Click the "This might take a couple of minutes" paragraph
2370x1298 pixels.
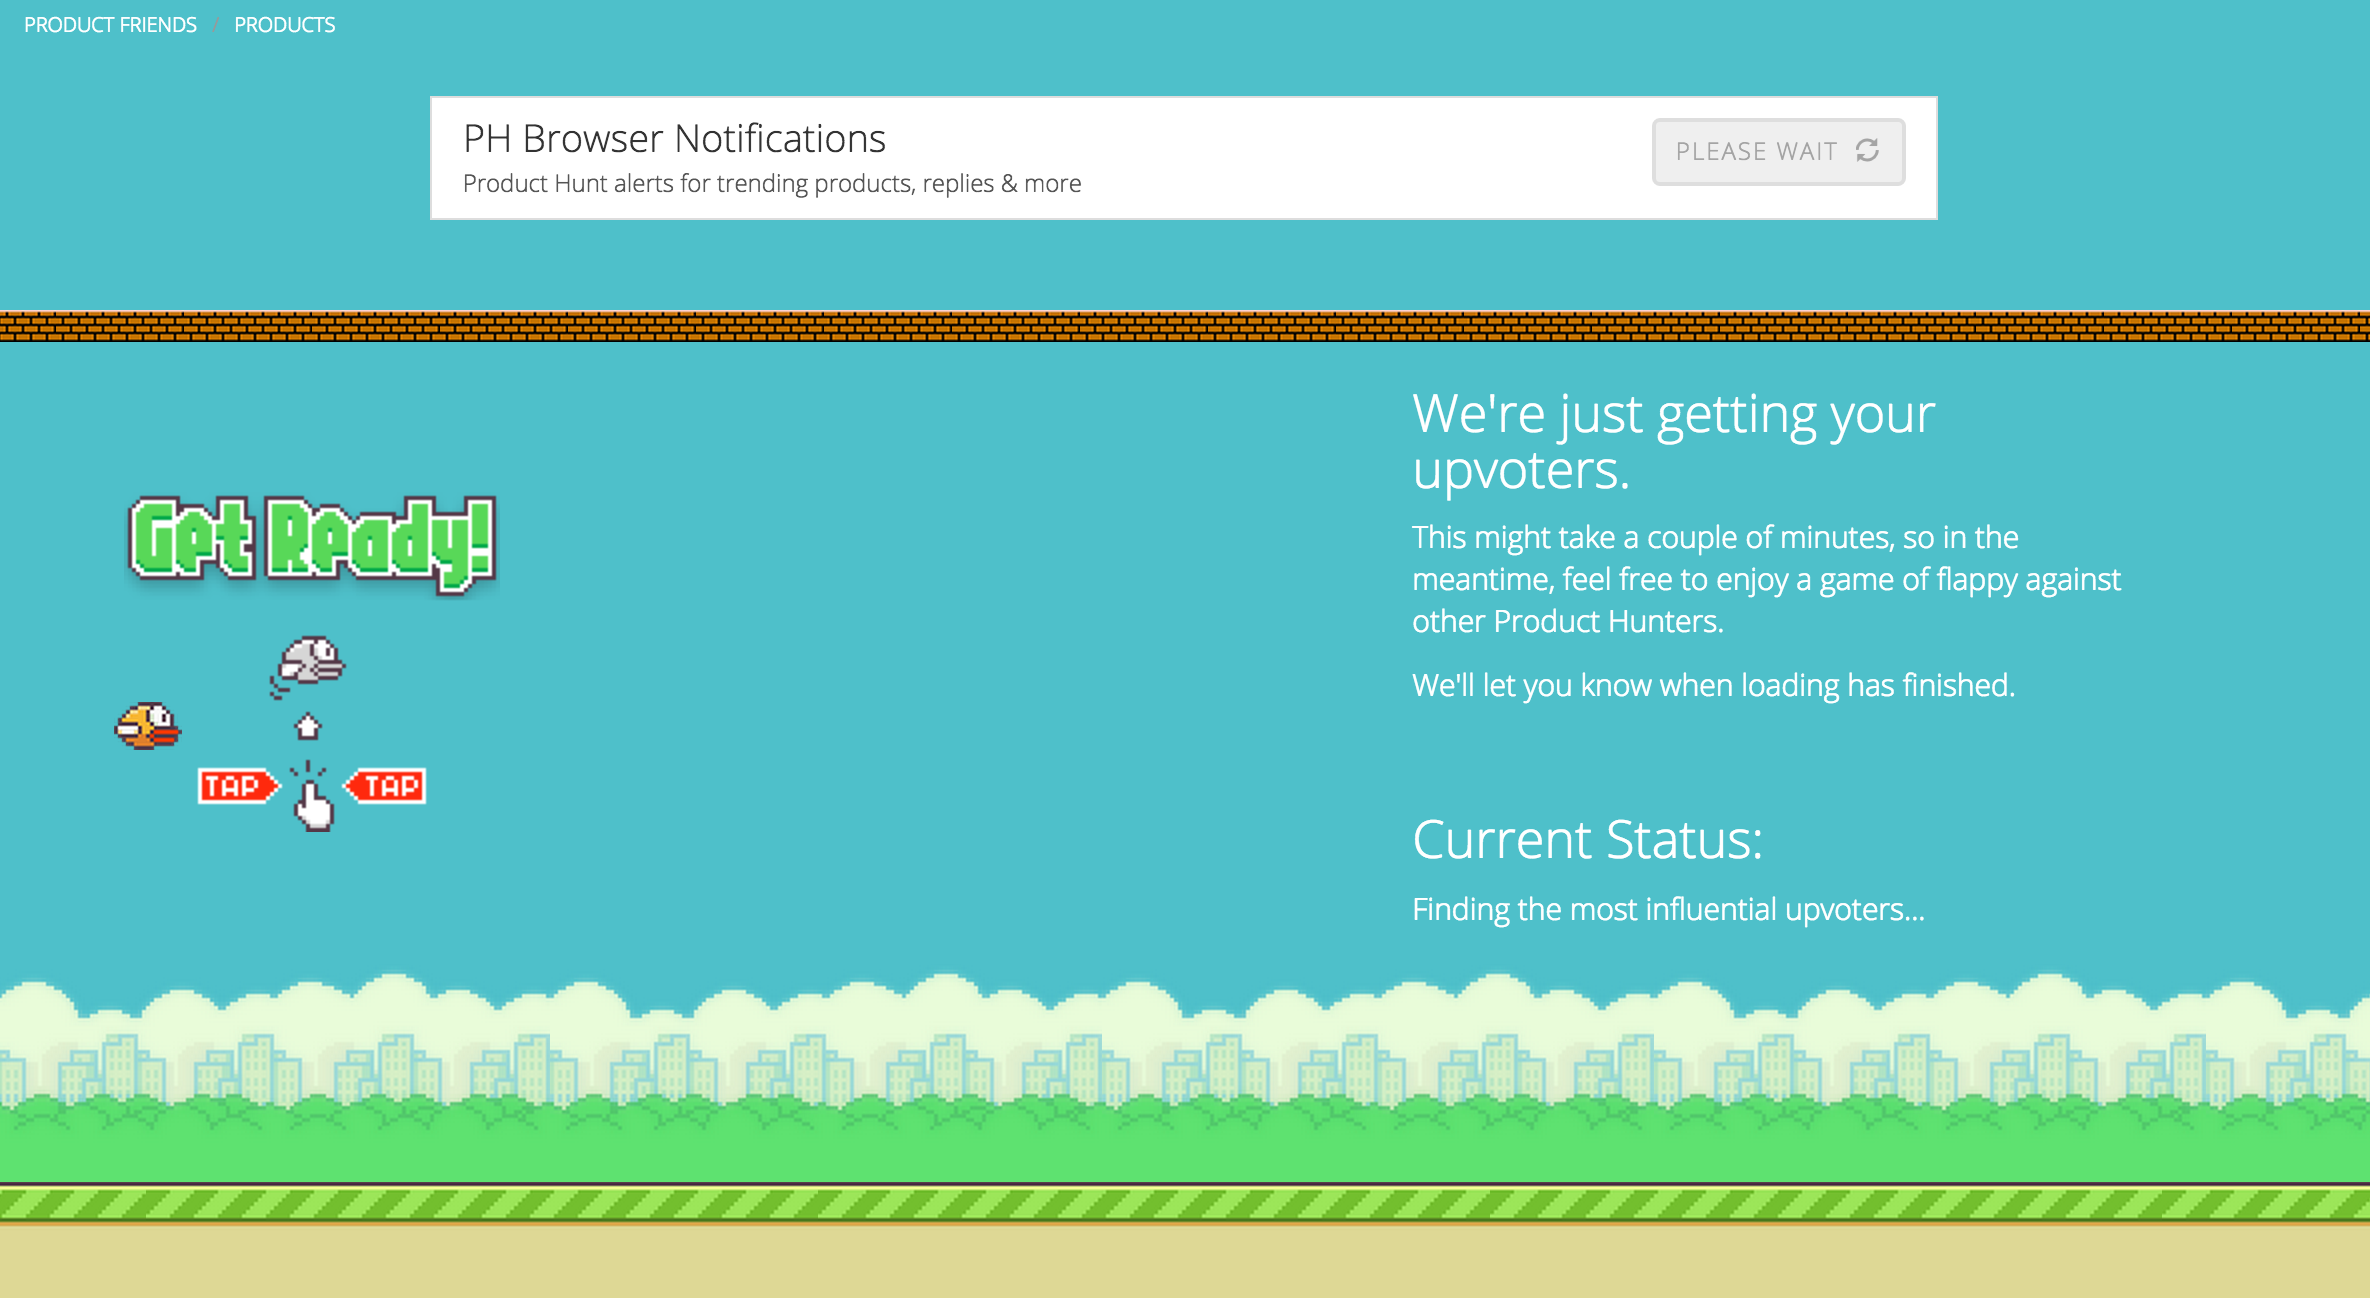1766,580
